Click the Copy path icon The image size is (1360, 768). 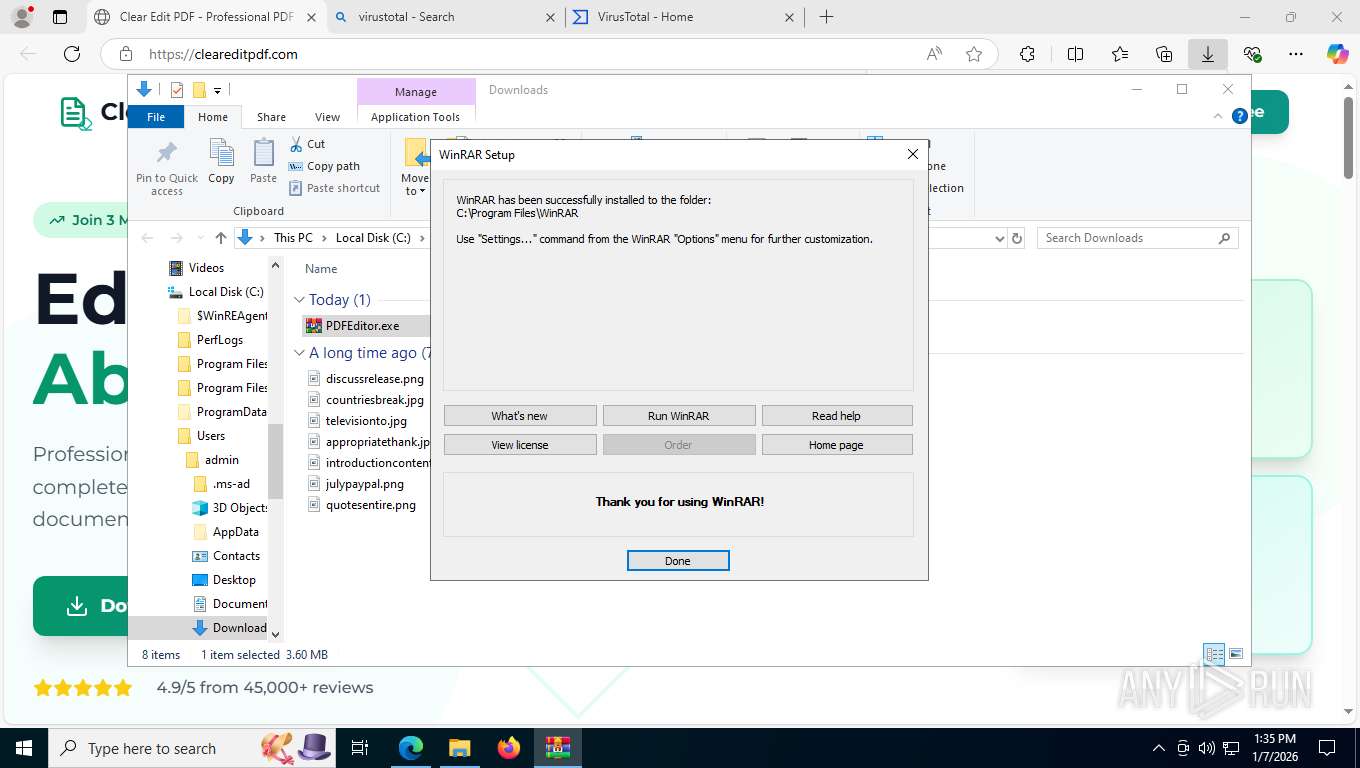point(296,166)
